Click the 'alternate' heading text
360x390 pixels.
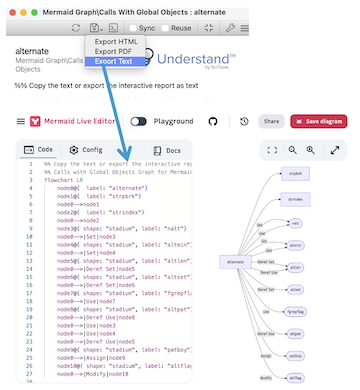point(32,51)
